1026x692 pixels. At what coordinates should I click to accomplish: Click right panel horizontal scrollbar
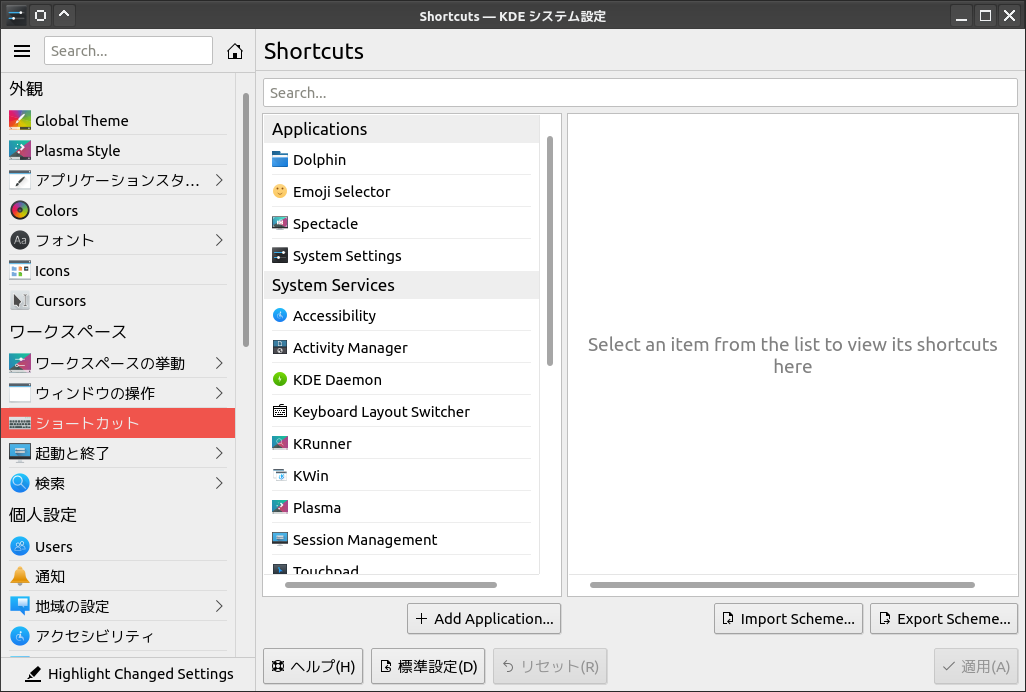tap(782, 585)
